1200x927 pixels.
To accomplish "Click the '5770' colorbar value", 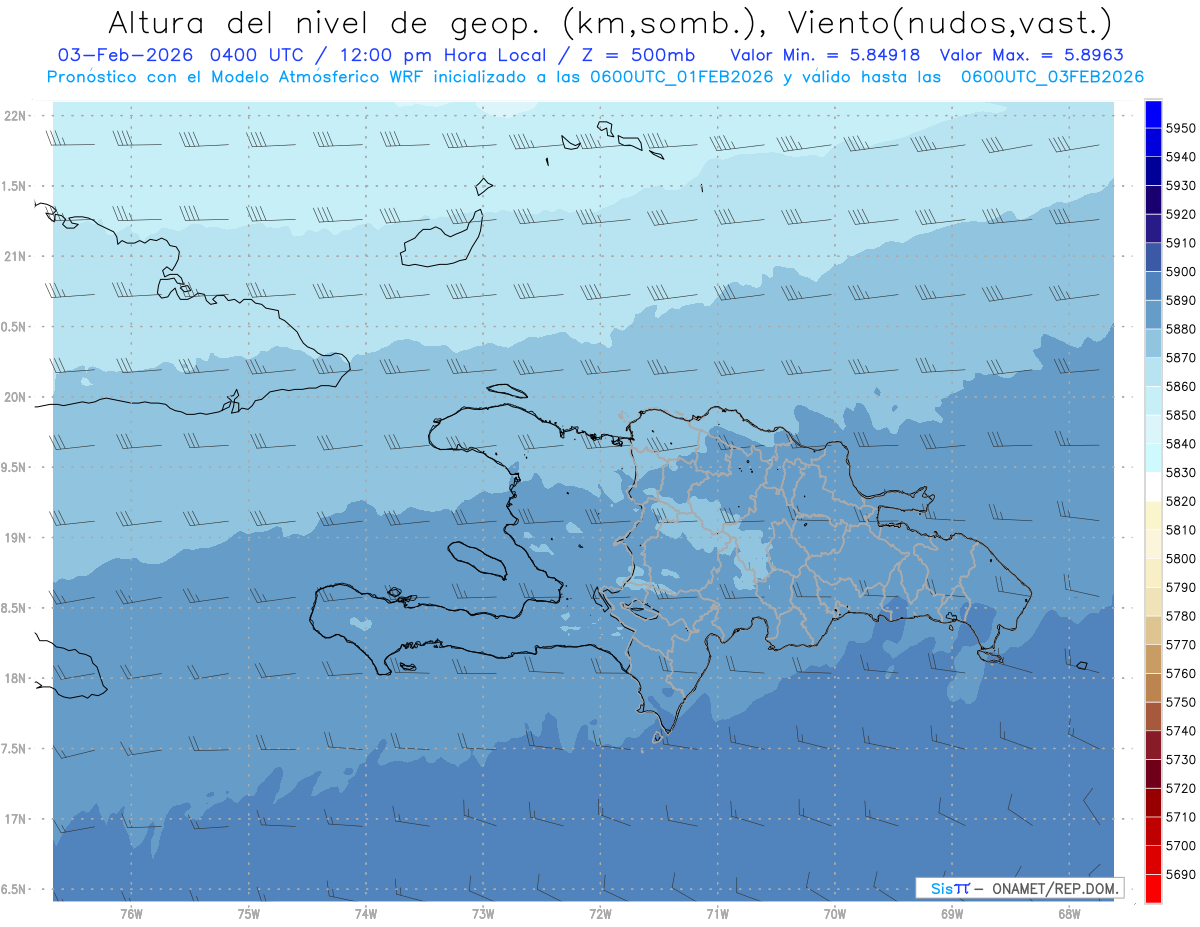I will pyautogui.click(x=1181, y=645).
